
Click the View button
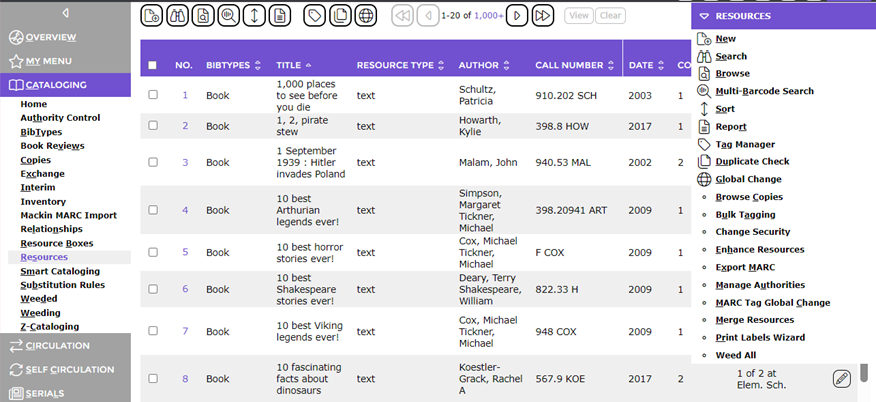tap(579, 16)
